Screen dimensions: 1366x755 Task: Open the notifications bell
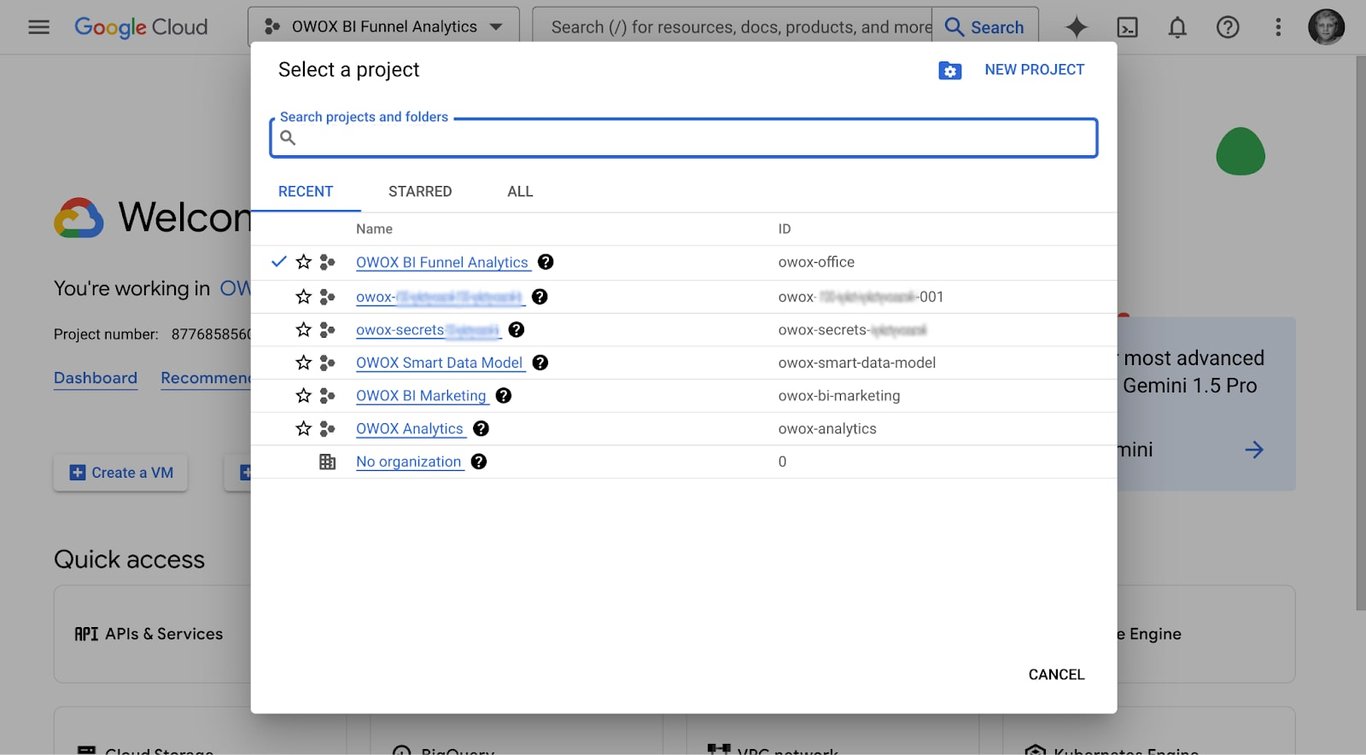pyautogui.click(x=1178, y=27)
